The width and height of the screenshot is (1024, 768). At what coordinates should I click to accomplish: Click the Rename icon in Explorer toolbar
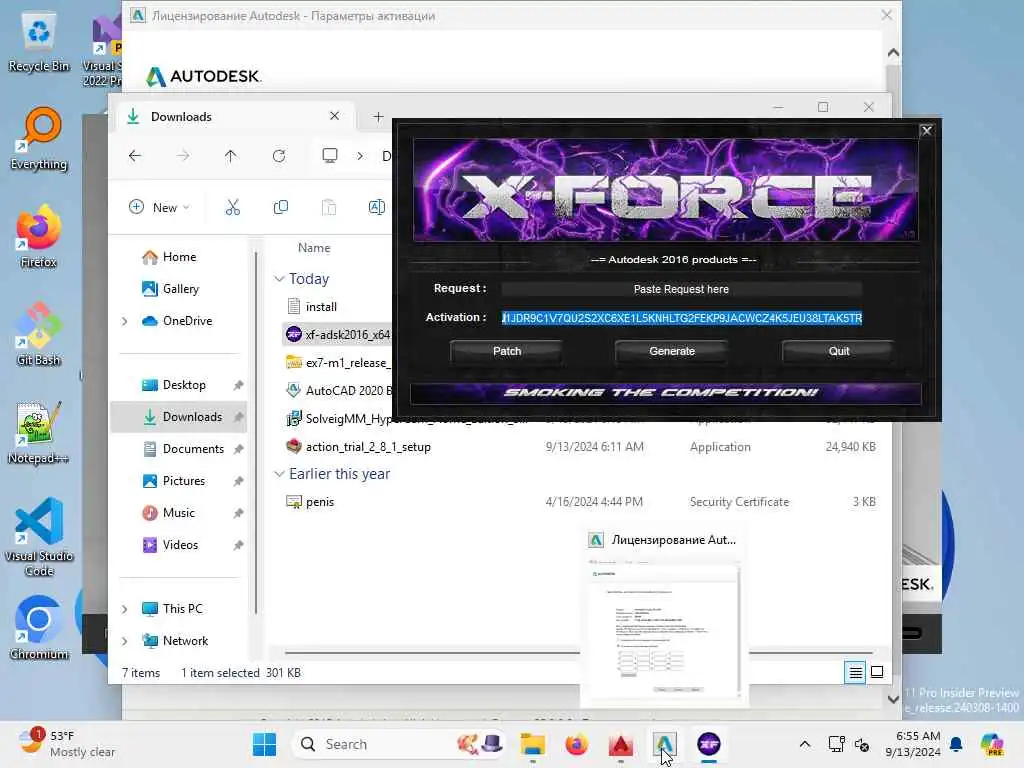click(x=376, y=208)
